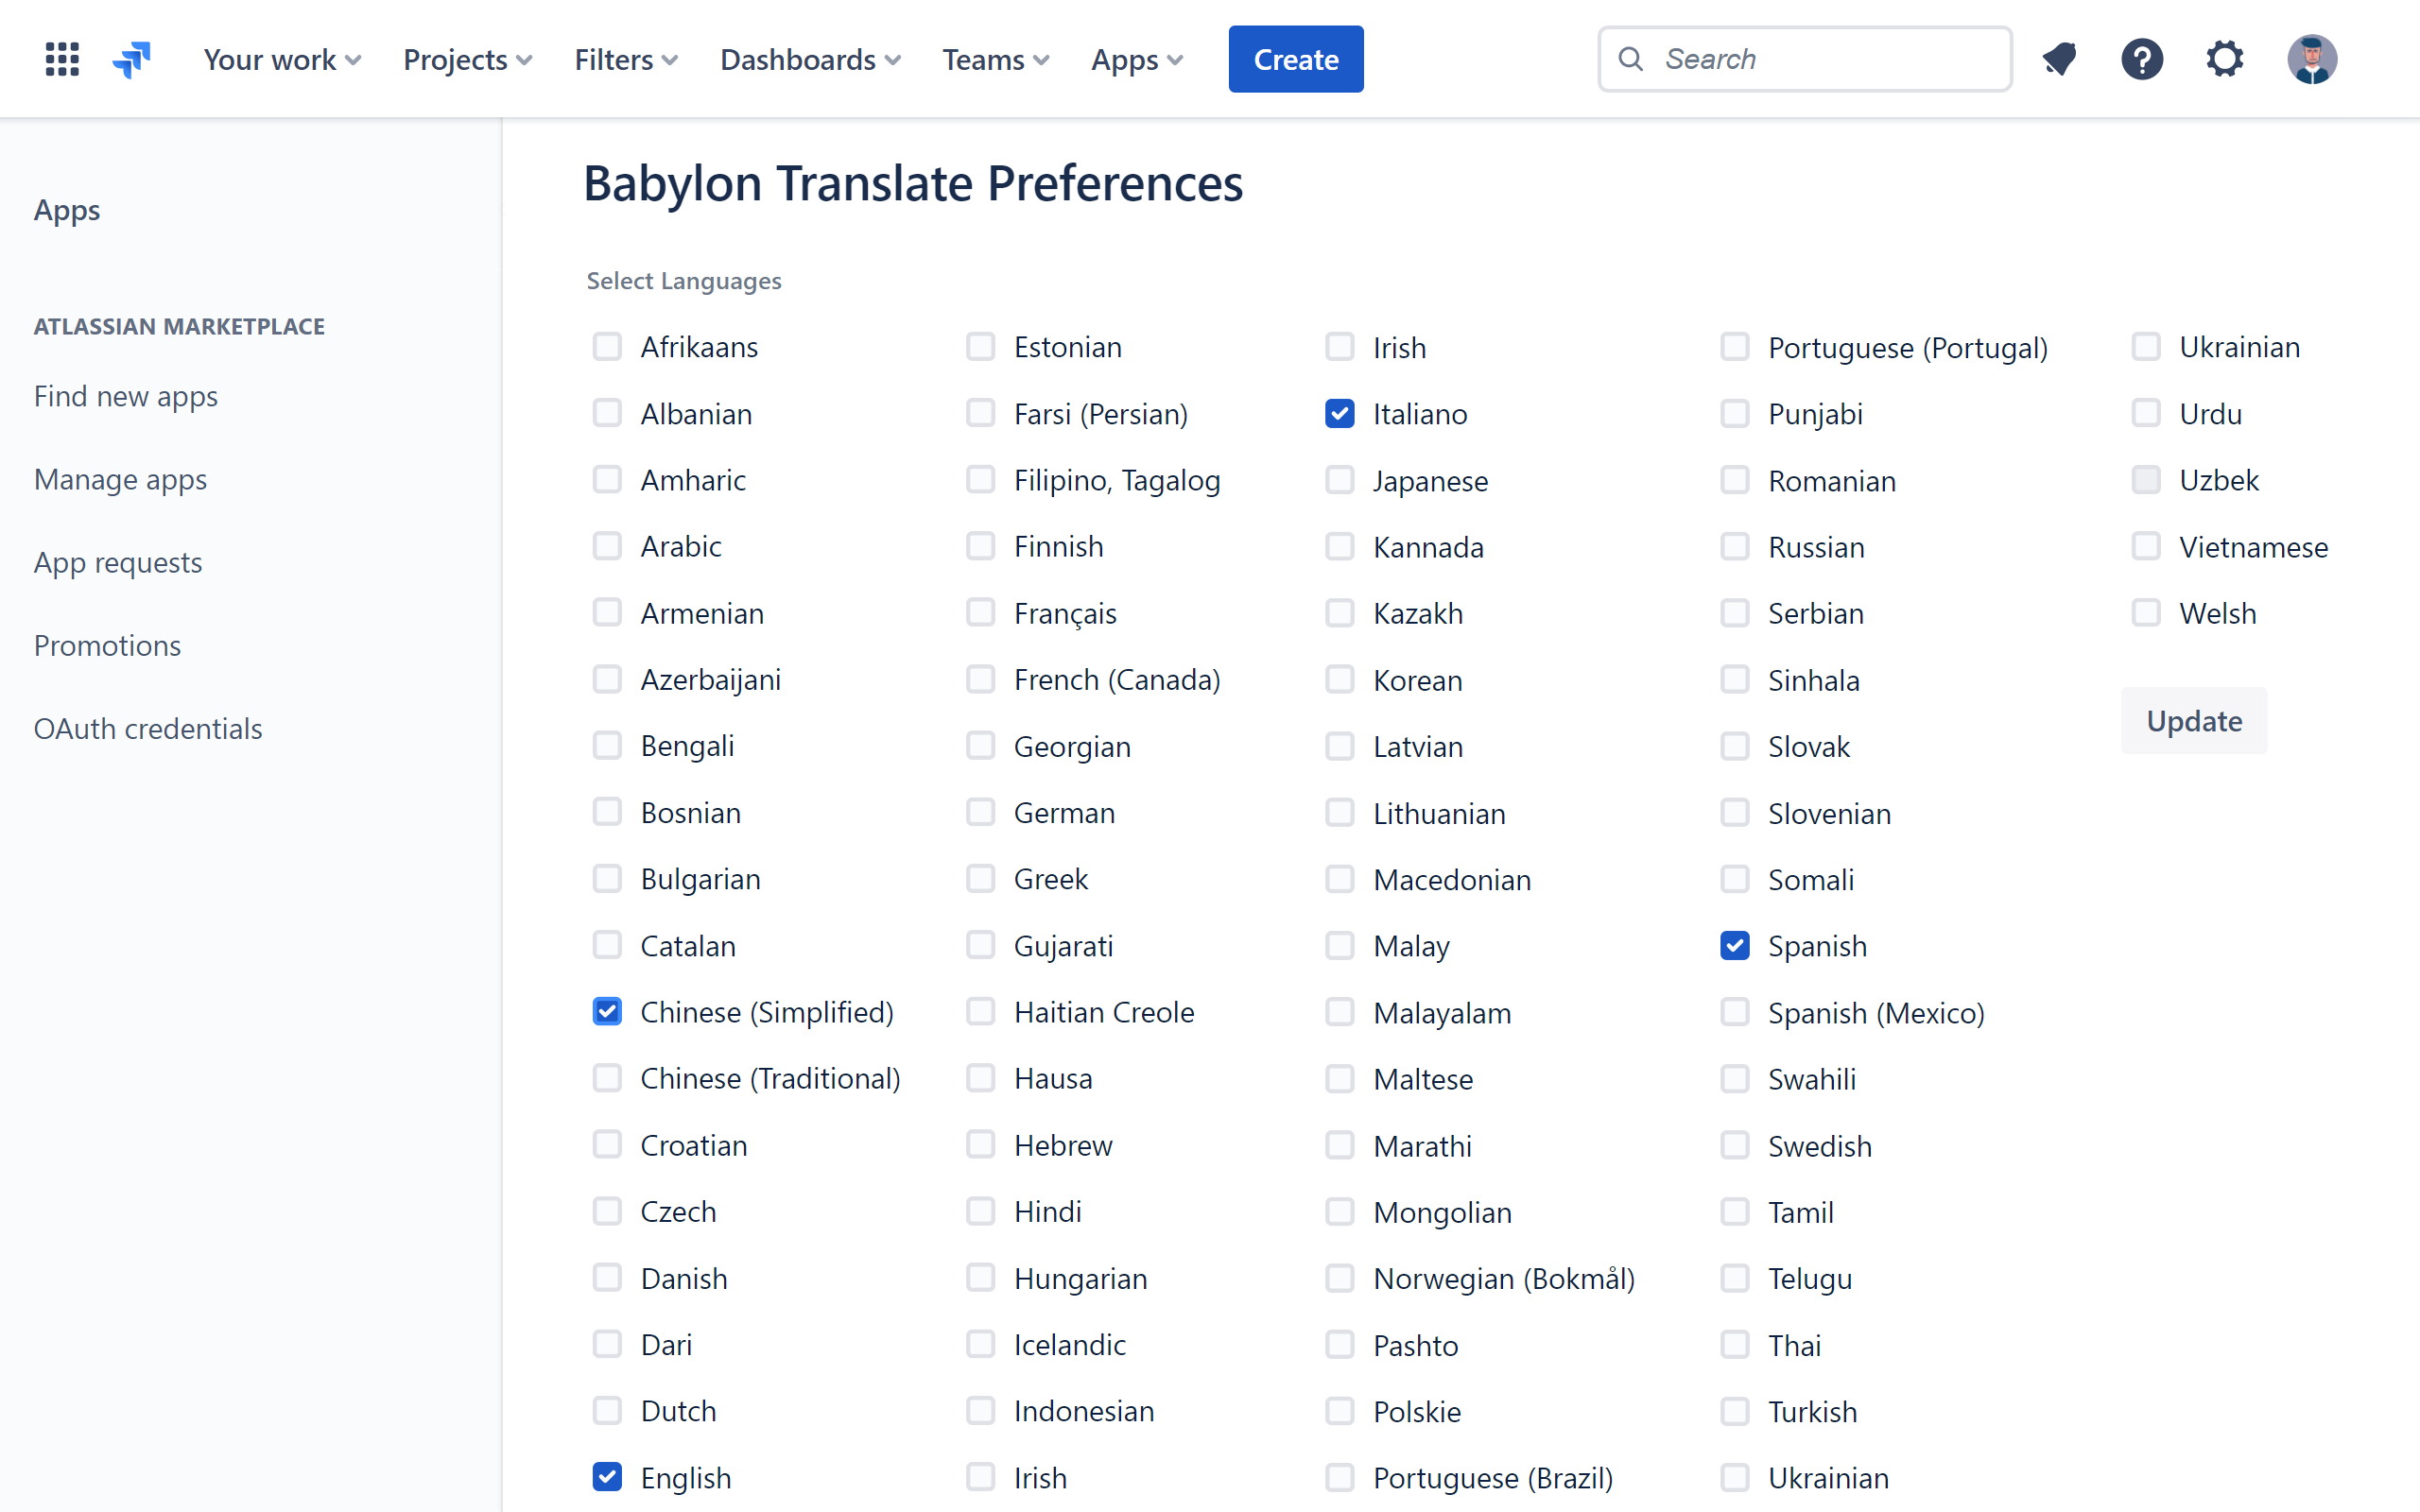The width and height of the screenshot is (2420, 1512).
Task: Click the Apps sidebar heading
Action: coord(67,210)
